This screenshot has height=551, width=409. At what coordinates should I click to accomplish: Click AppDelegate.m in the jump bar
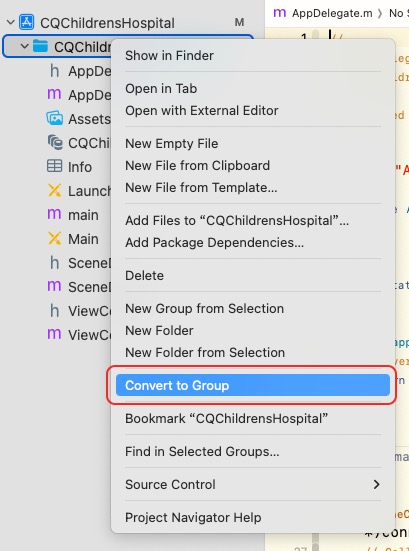point(323,13)
